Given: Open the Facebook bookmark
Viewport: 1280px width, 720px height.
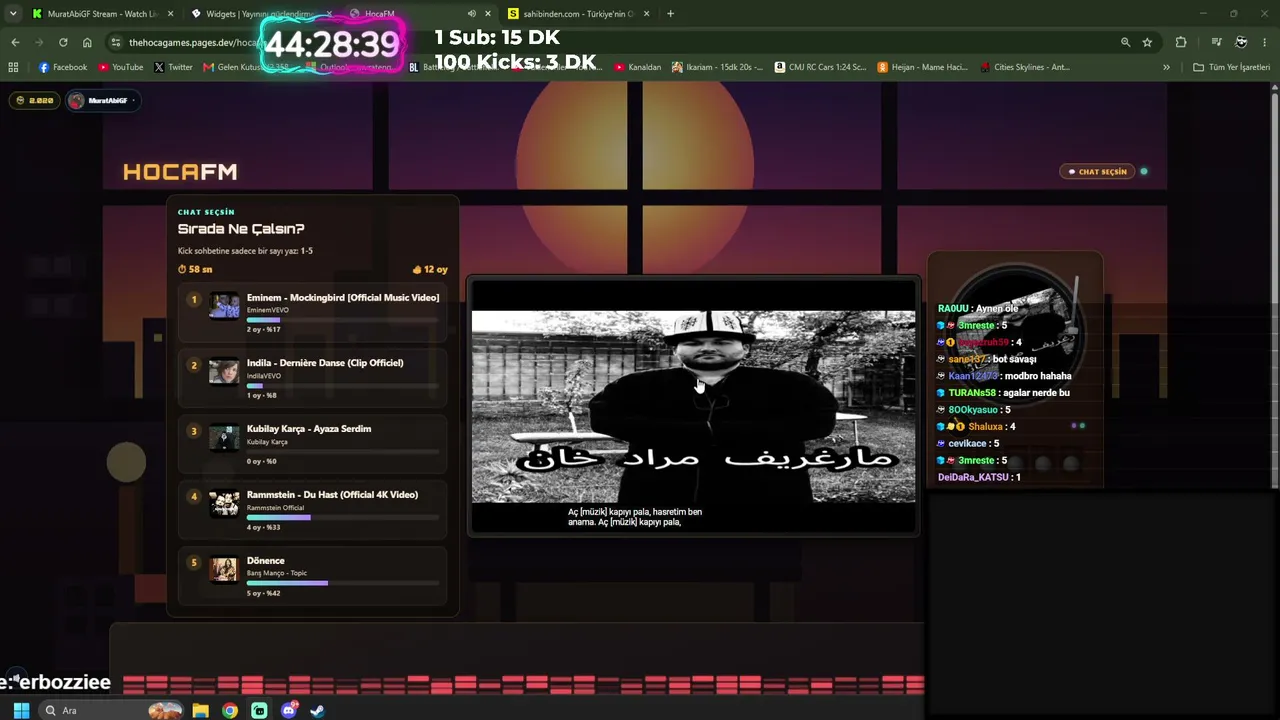Looking at the screenshot, I should (63, 67).
